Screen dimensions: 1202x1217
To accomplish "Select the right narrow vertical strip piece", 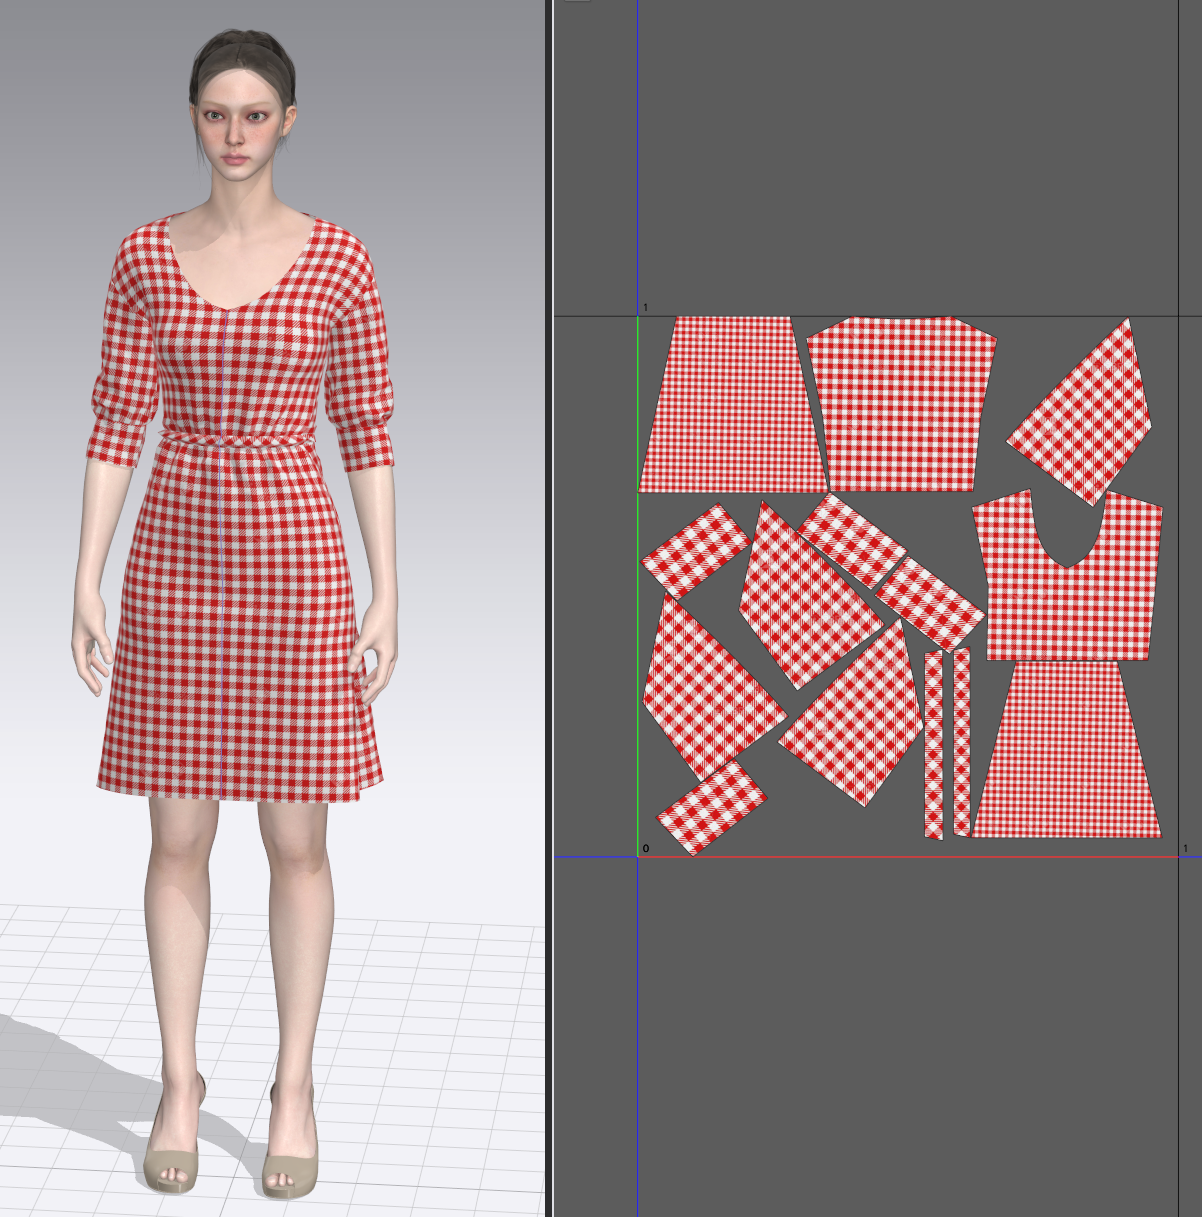I will click(961, 742).
